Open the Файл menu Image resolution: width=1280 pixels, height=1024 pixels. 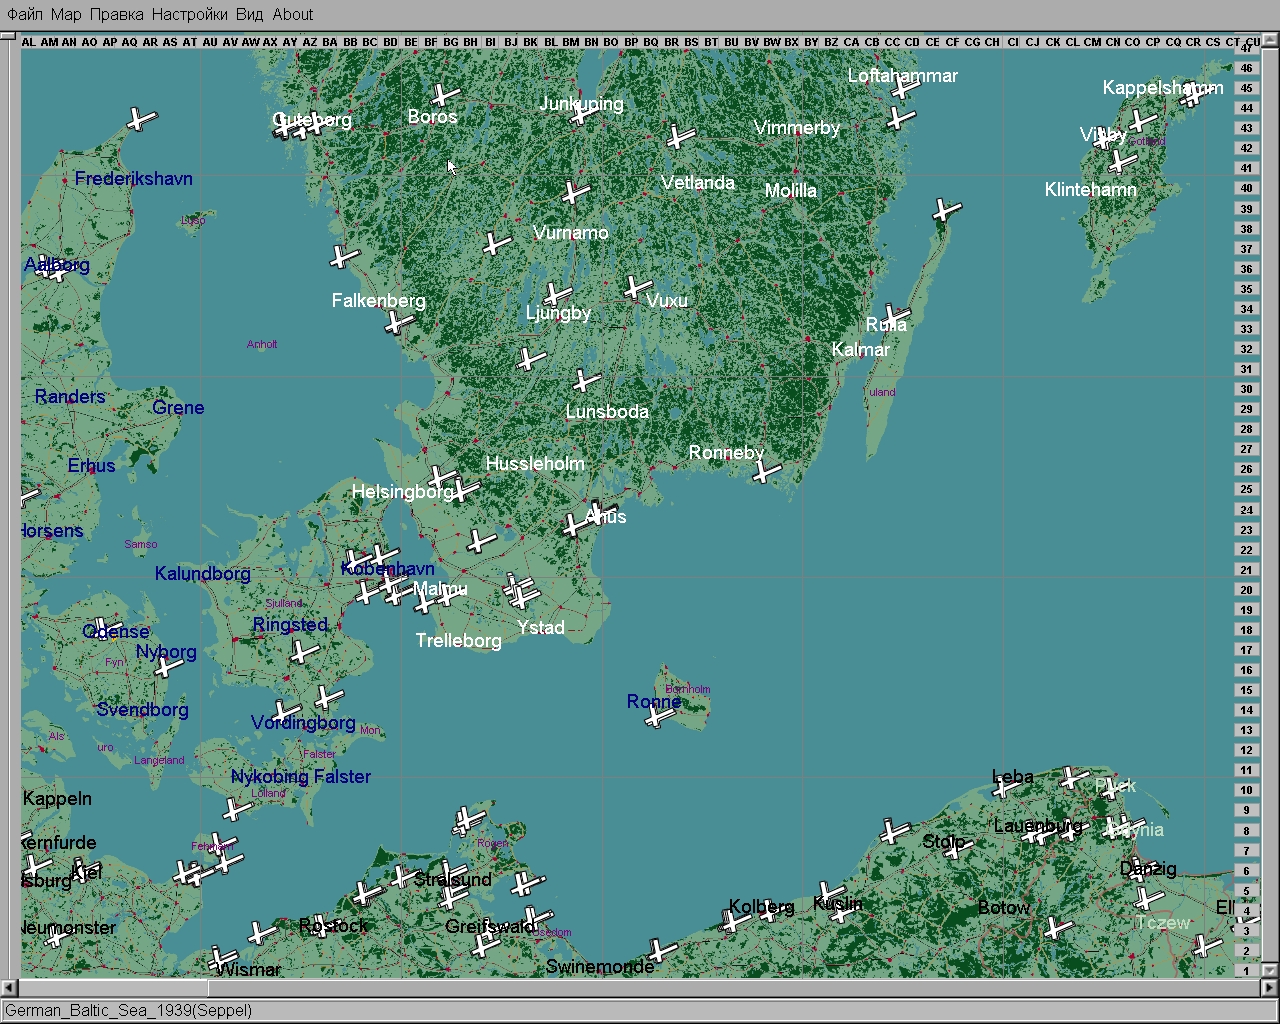tap(25, 14)
